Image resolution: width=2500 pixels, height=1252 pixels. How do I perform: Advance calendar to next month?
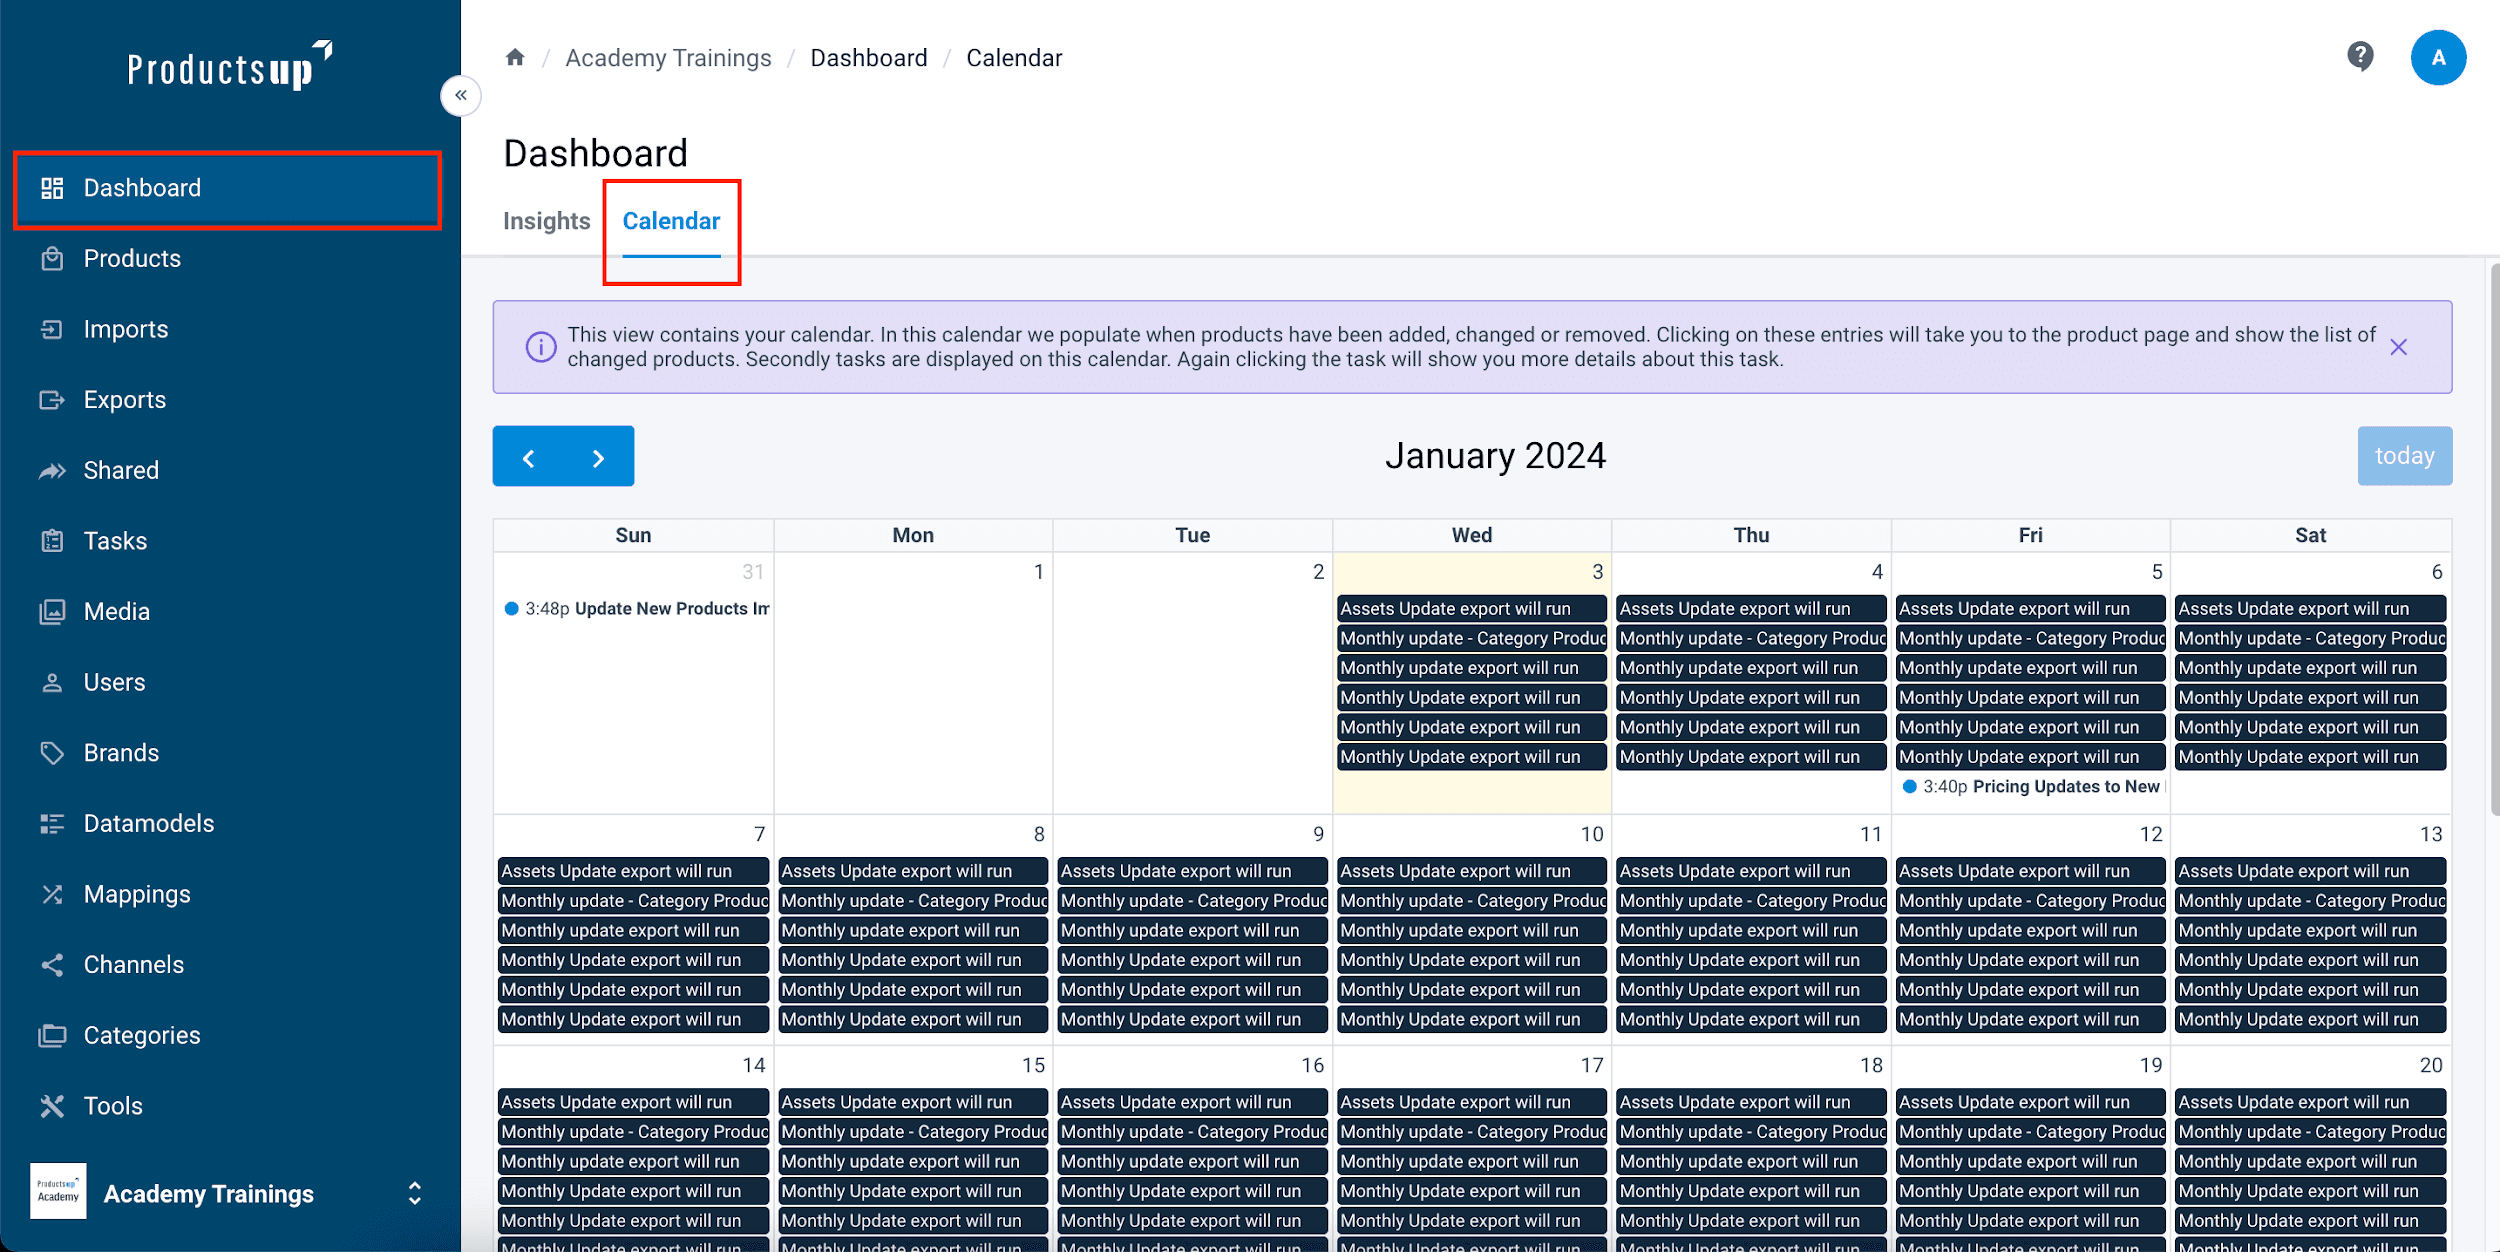(598, 458)
